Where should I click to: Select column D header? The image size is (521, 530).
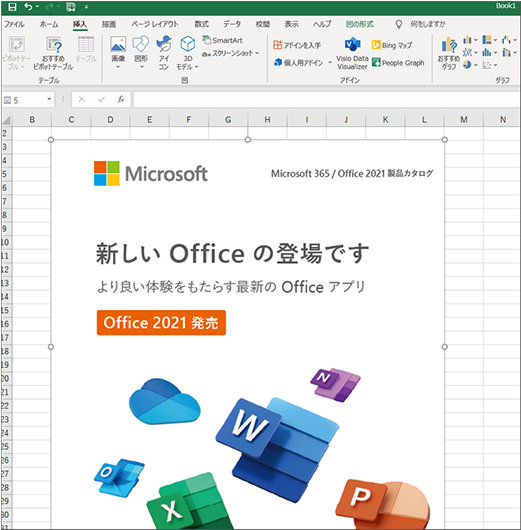110,120
